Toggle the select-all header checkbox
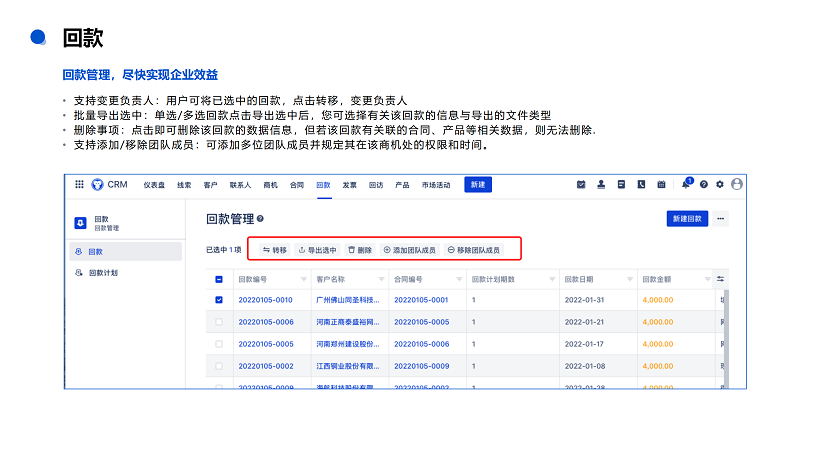The image size is (820, 461). tap(219, 279)
